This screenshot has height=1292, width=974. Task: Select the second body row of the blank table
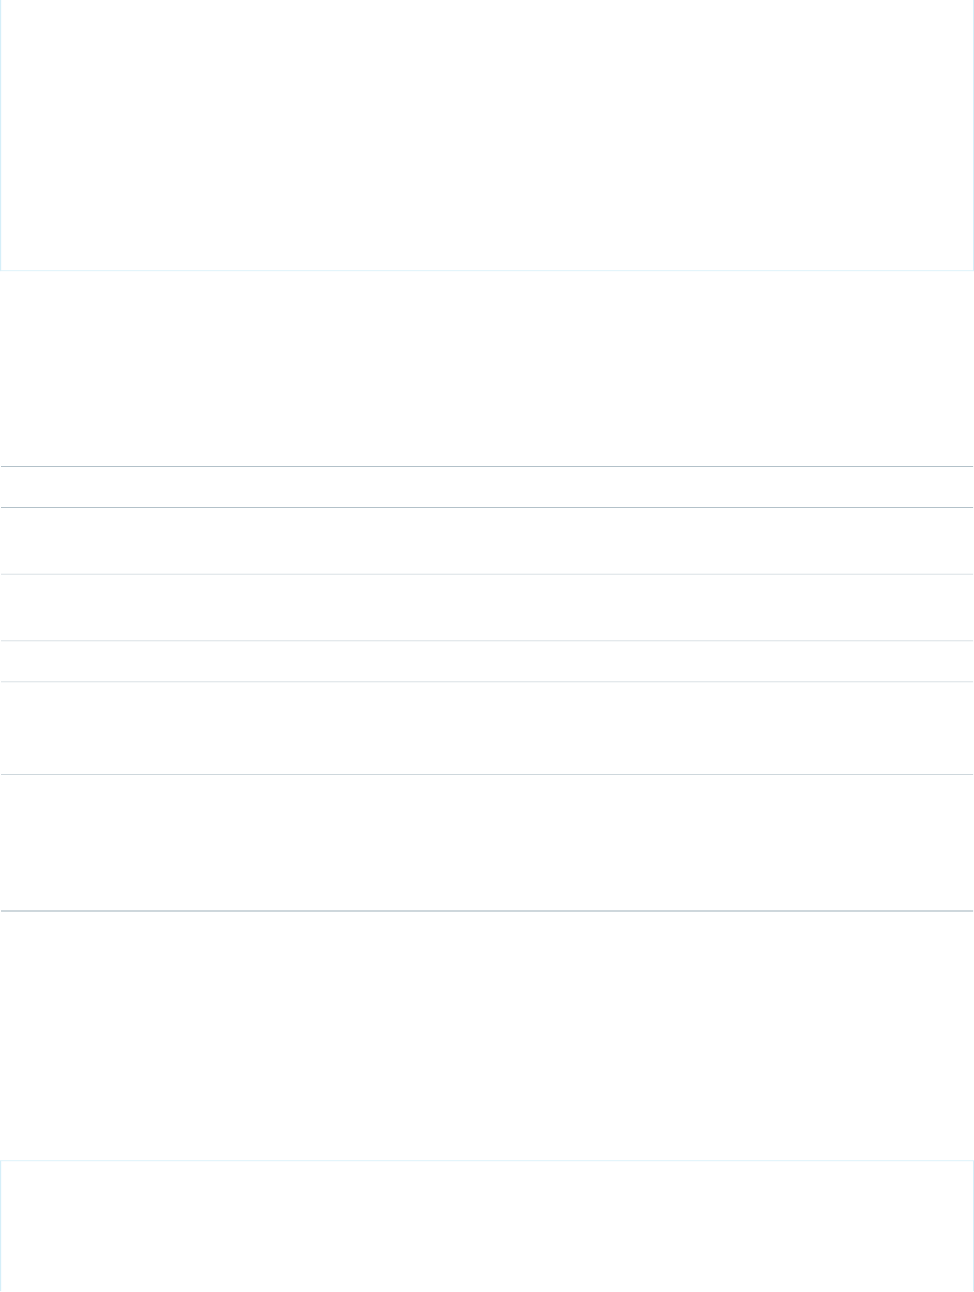pyautogui.click(x=487, y=608)
